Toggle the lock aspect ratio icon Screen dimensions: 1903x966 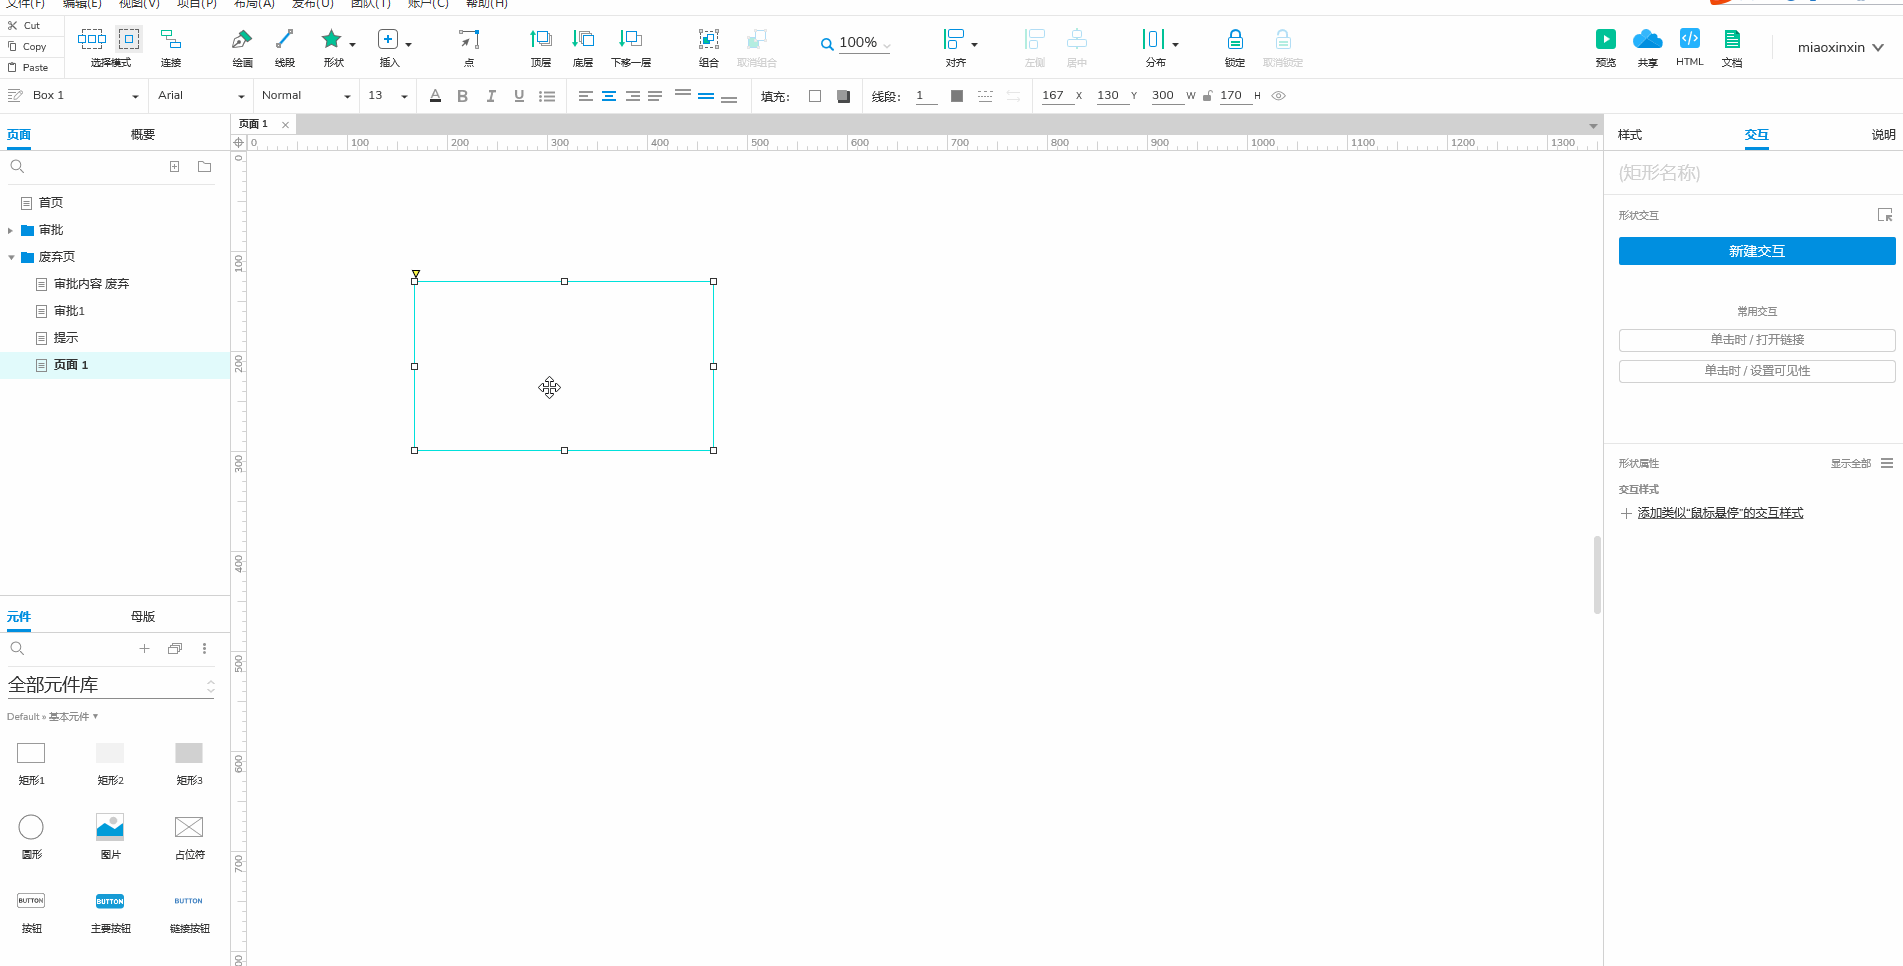pos(1208,96)
